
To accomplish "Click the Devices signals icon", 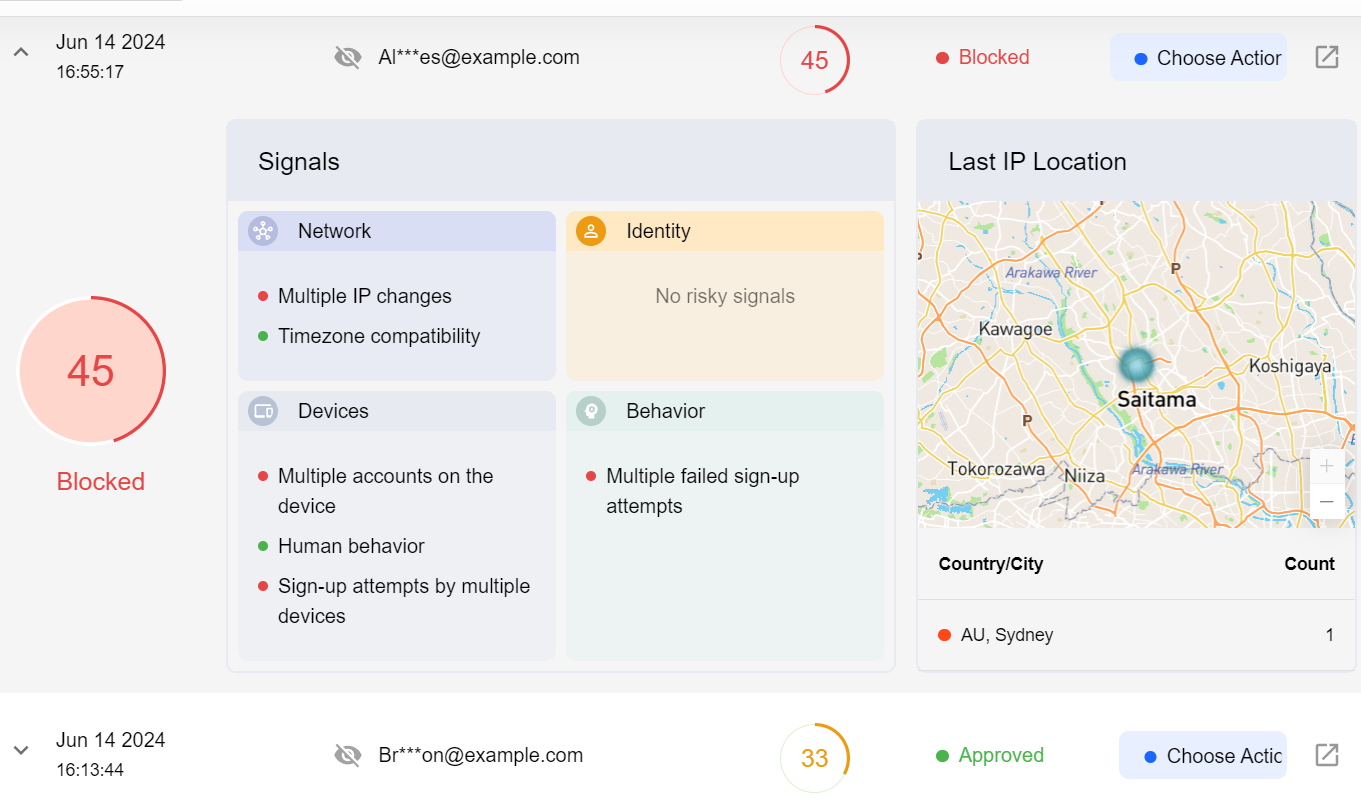I will point(263,411).
